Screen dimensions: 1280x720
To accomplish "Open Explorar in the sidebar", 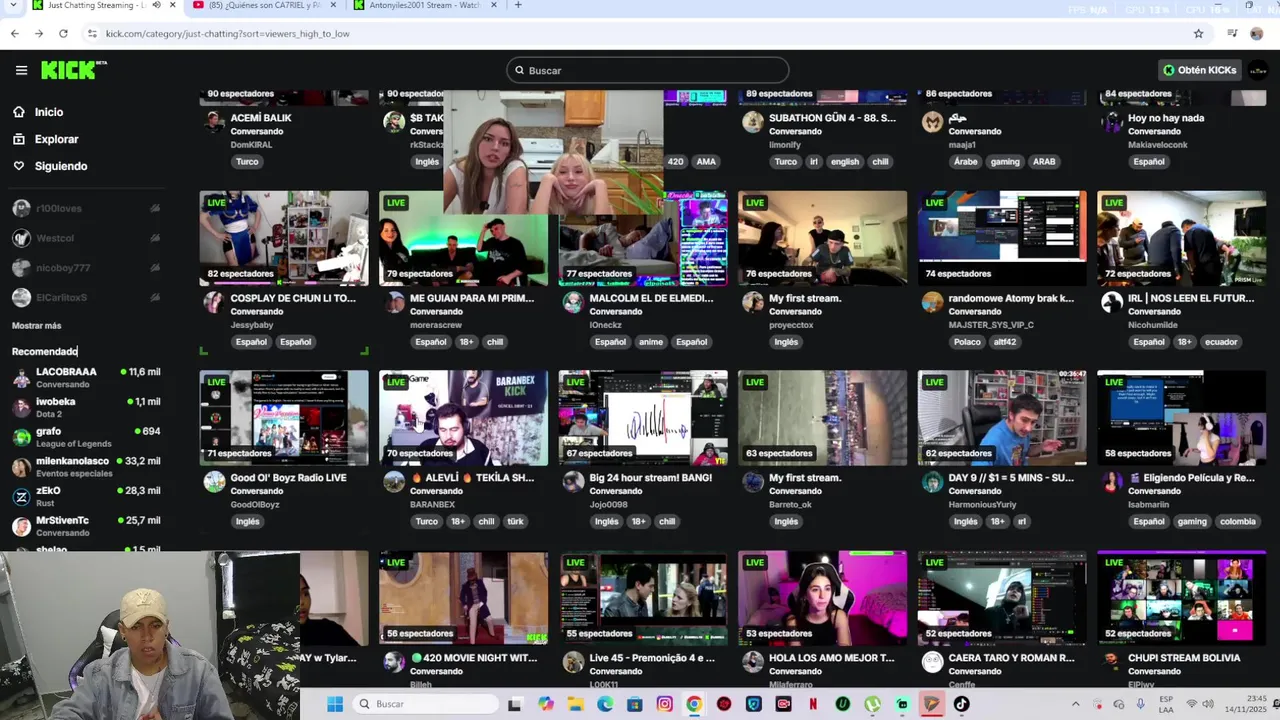I will pyautogui.click(x=56, y=139).
